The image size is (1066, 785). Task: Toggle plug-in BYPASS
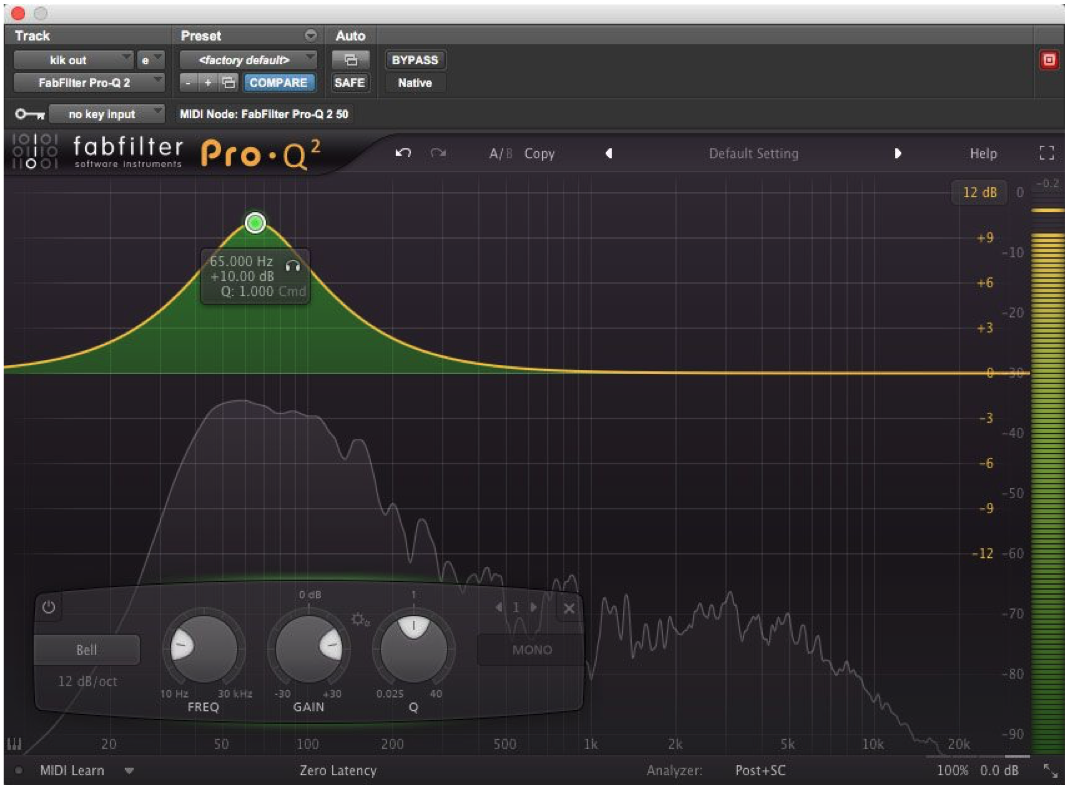pos(415,60)
